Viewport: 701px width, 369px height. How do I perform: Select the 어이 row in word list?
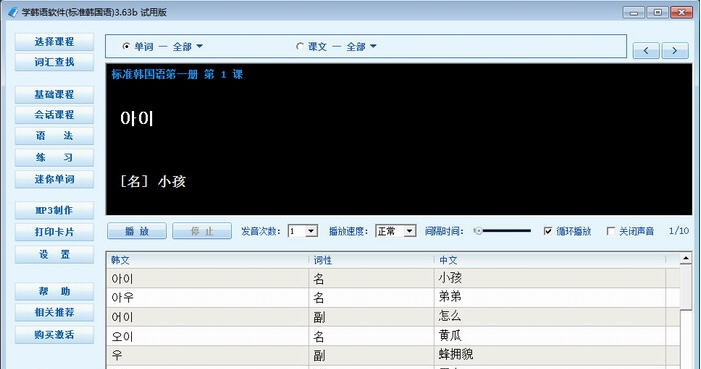pyautogui.click(x=393, y=317)
